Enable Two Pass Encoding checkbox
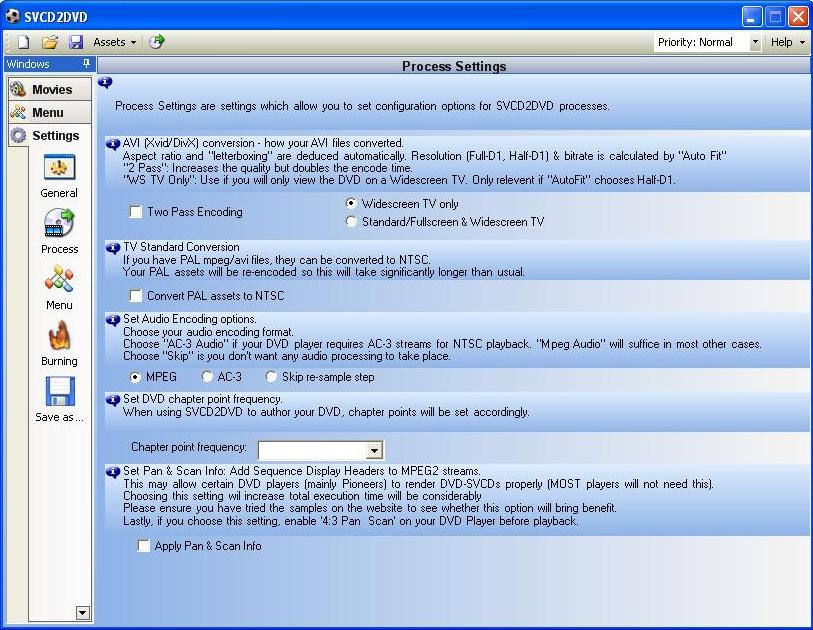 point(136,212)
